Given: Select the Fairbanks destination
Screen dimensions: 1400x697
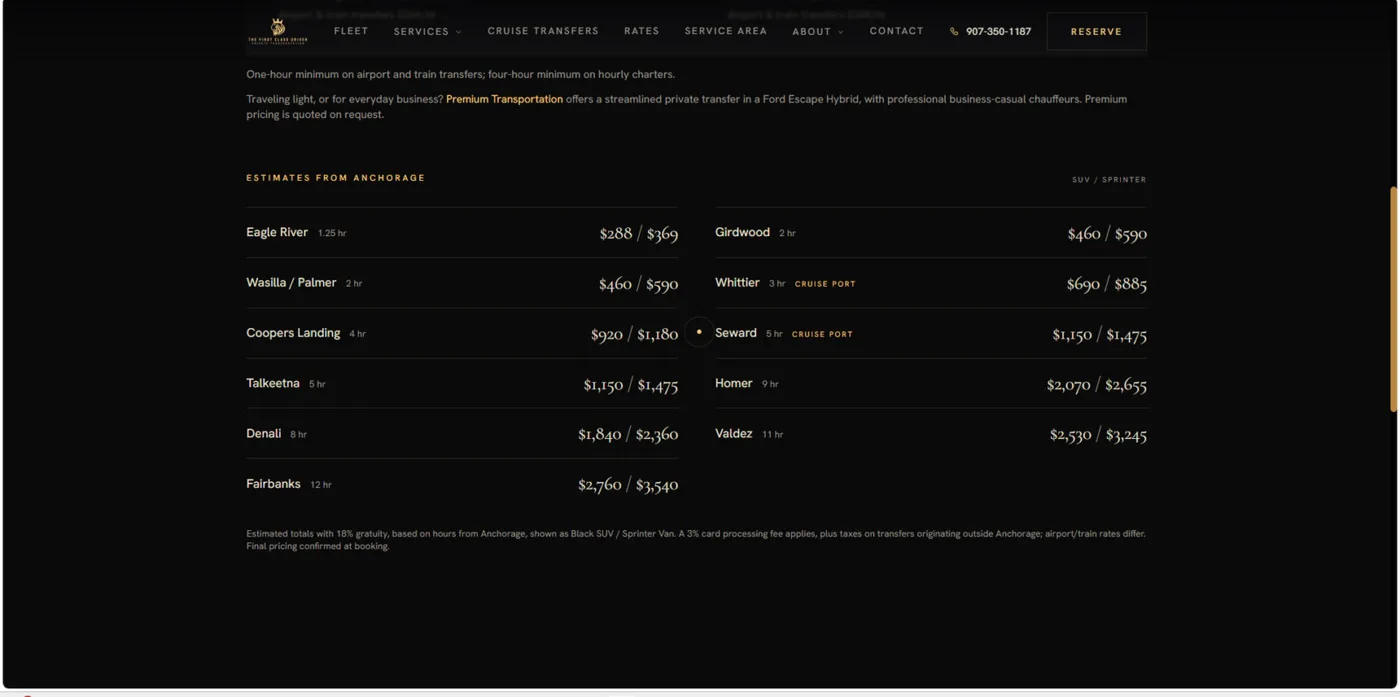Looking at the screenshot, I should pyautogui.click(x=273, y=484).
